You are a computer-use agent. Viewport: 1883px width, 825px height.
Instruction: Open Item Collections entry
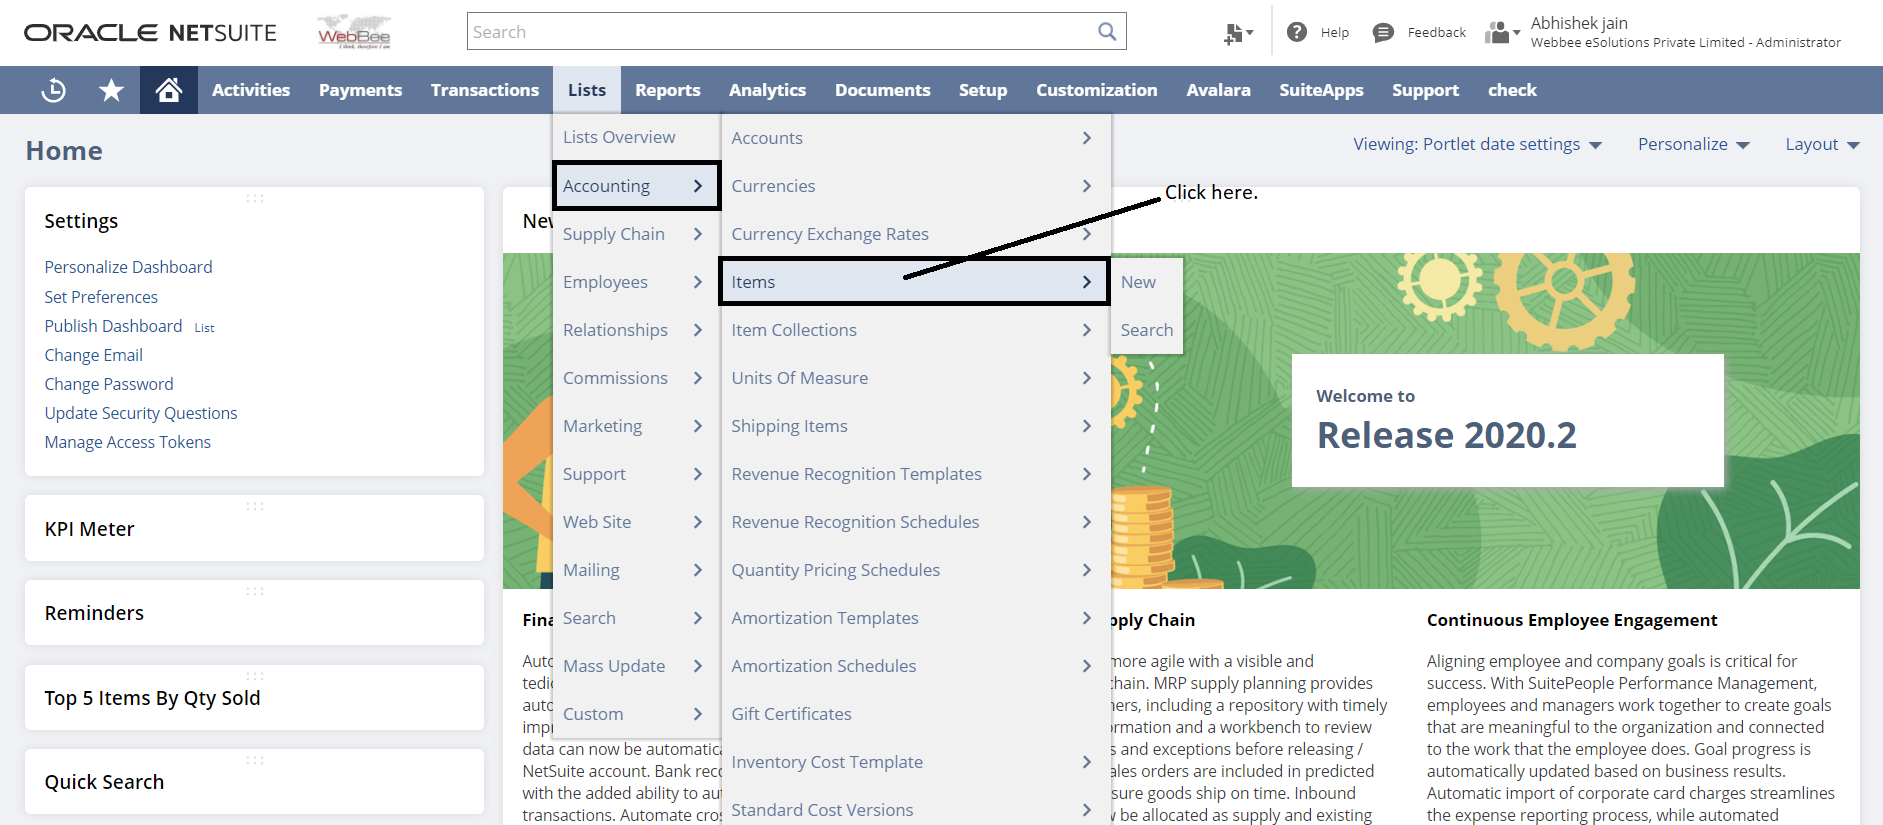(x=915, y=330)
